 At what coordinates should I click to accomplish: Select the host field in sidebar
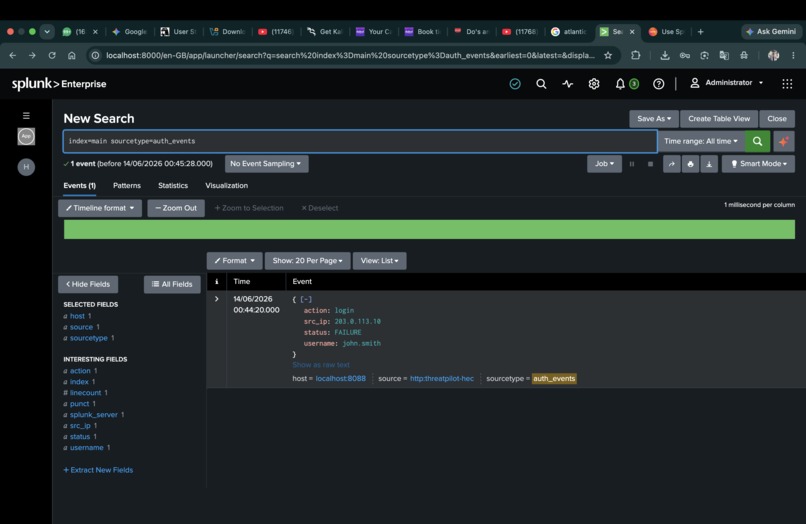[x=77, y=316]
